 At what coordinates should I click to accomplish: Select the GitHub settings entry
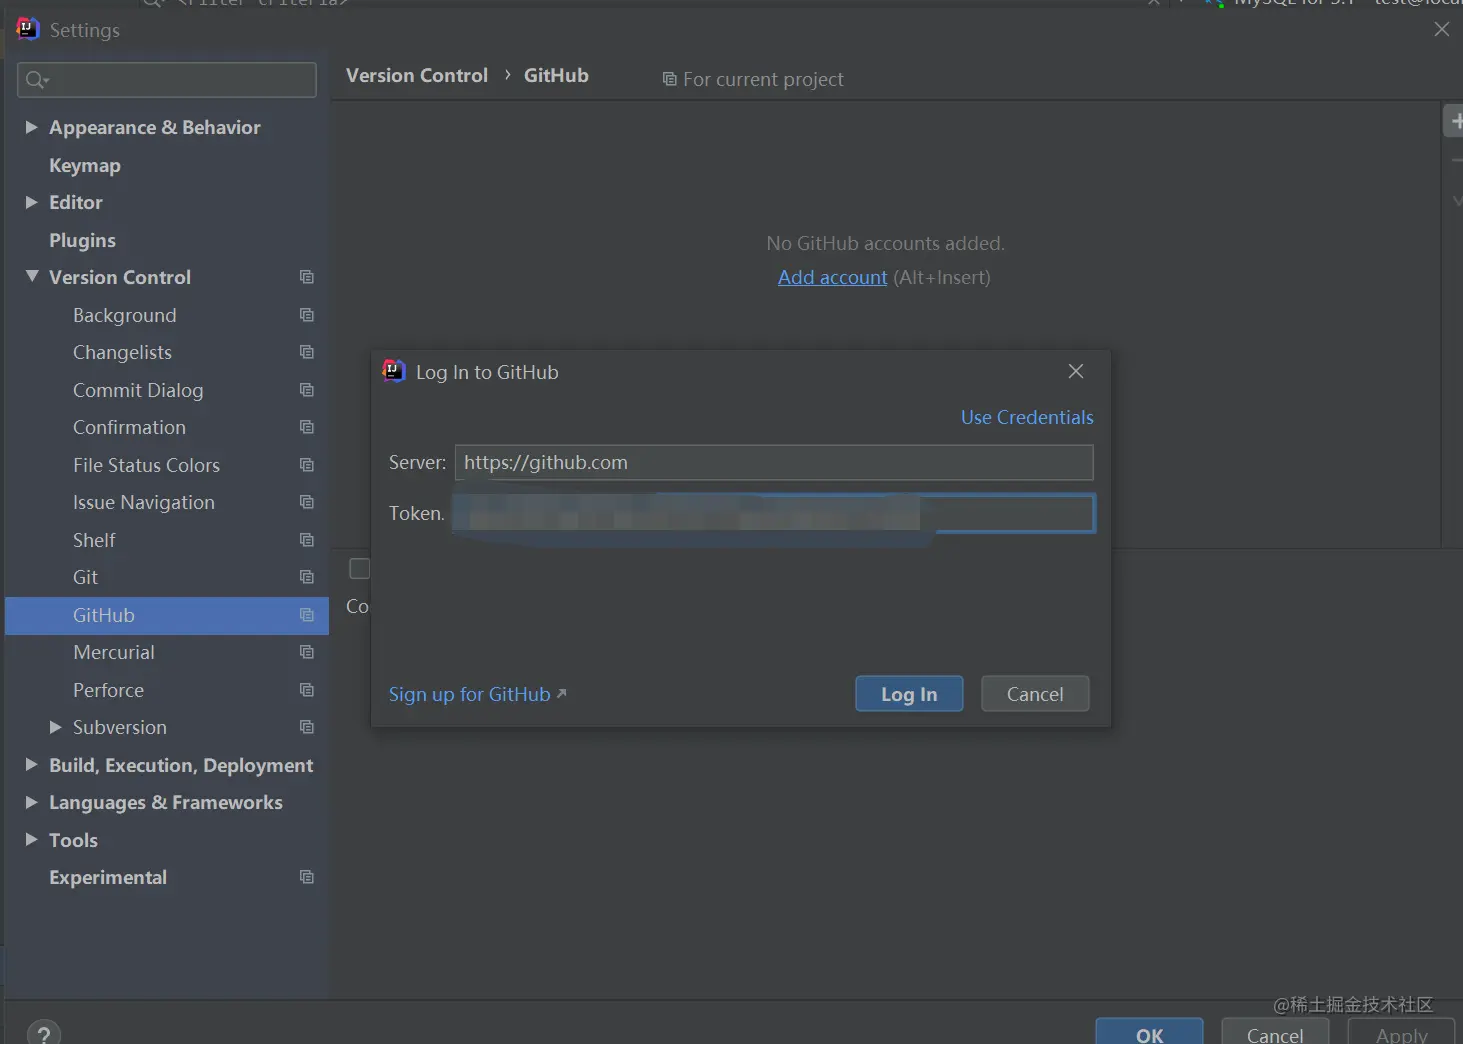tap(166, 615)
